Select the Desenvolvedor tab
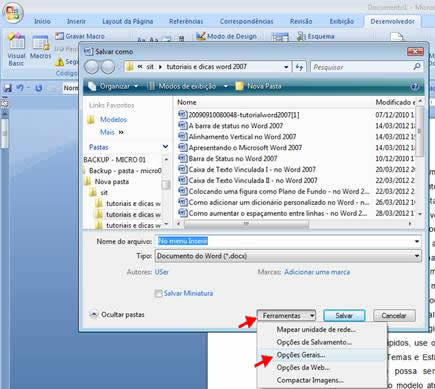The image size is (435, 389). point(392,21)
